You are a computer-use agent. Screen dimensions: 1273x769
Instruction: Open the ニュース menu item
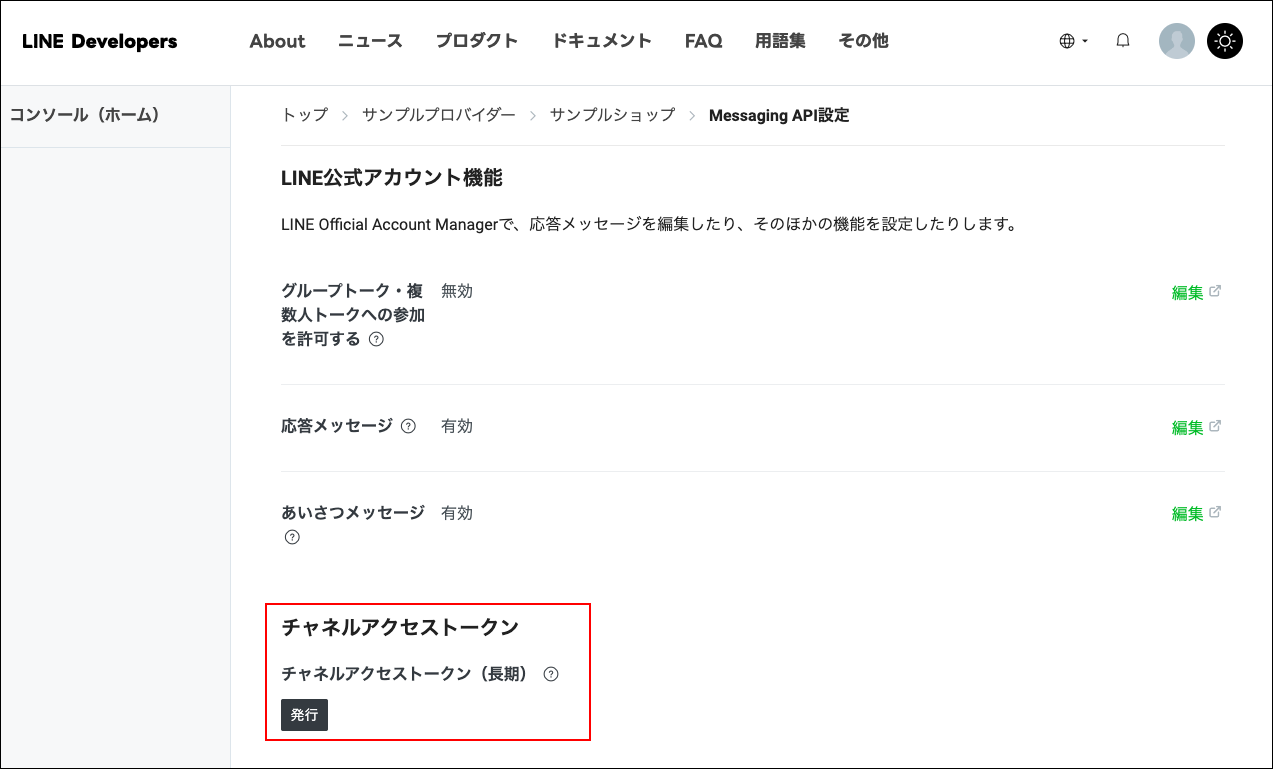[370, 41]
